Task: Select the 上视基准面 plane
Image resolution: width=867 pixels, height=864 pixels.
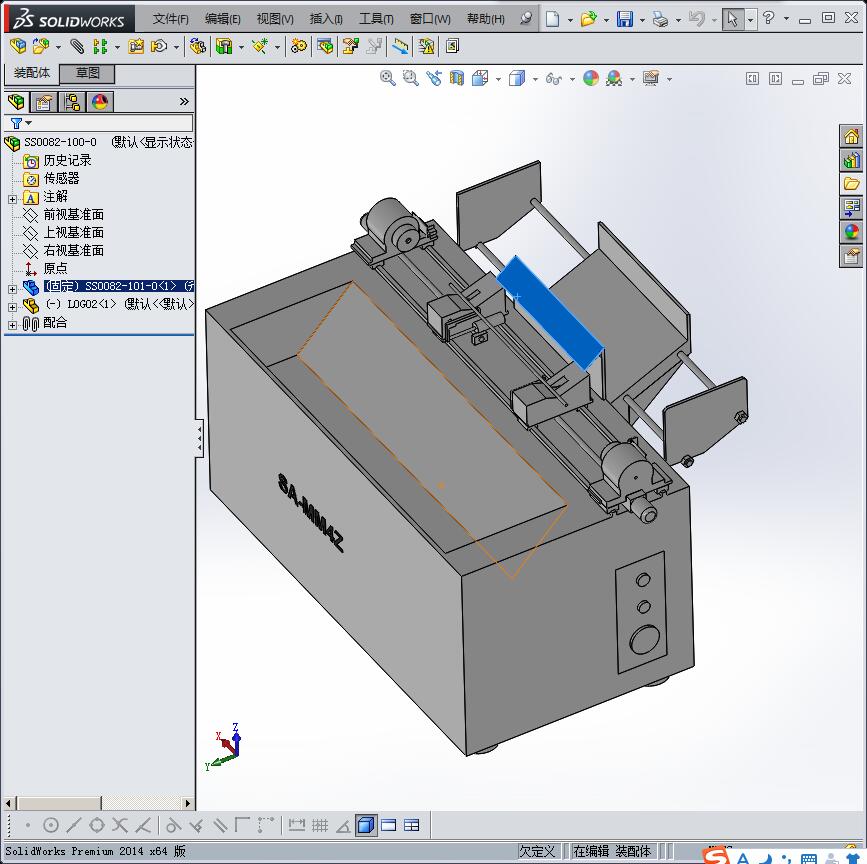Action: pos(74,232)
